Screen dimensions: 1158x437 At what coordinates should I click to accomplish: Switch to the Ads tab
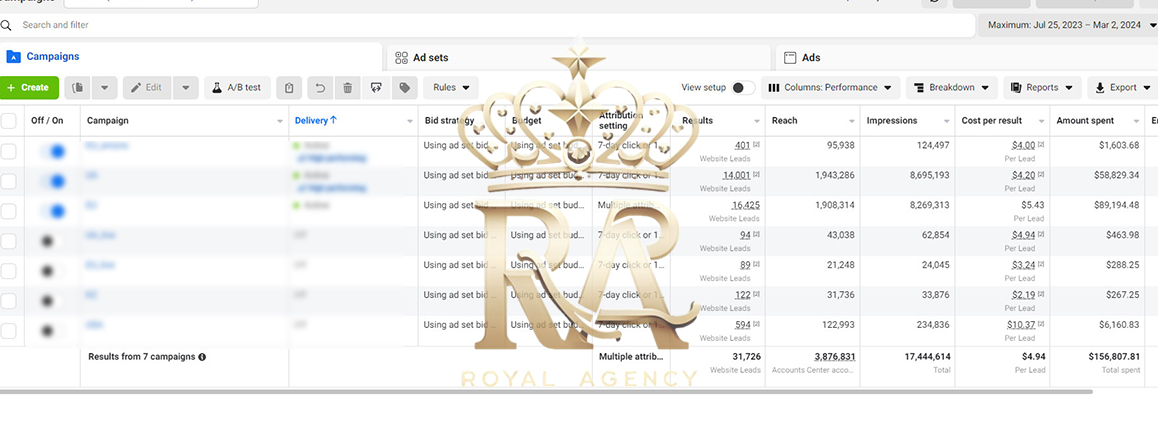966,58
